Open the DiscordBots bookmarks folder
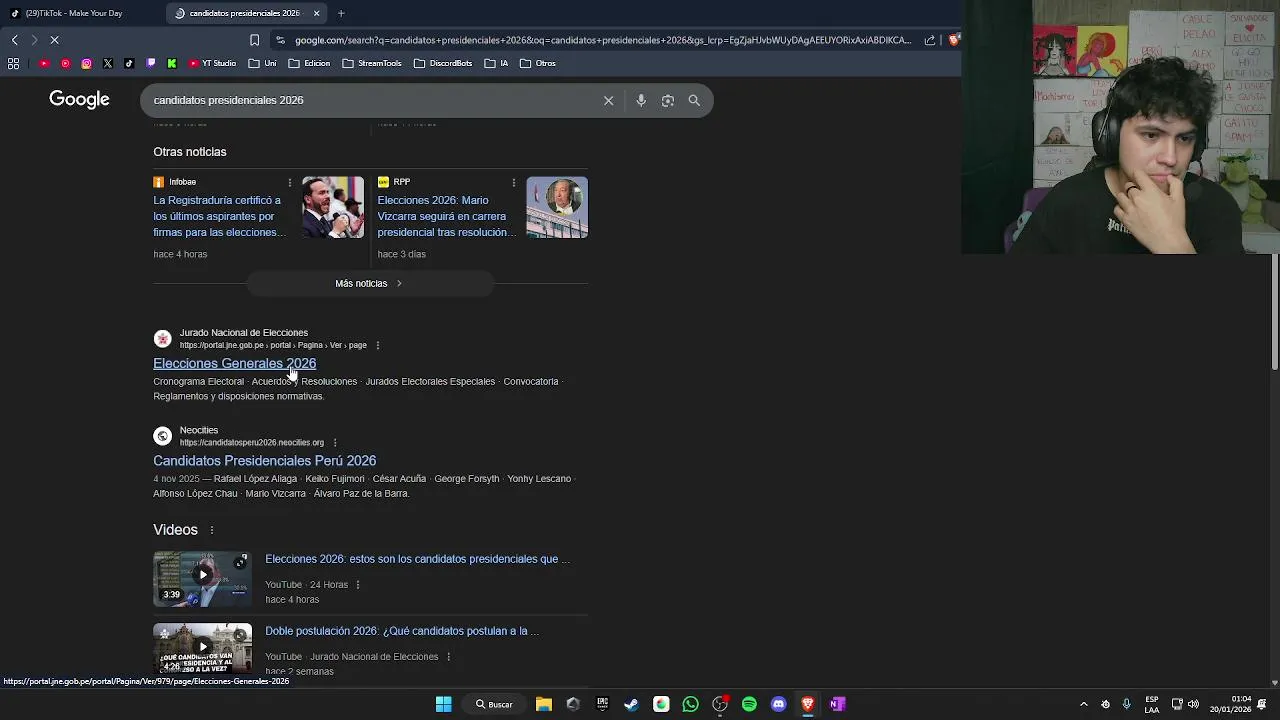 (x=442, y=63)
